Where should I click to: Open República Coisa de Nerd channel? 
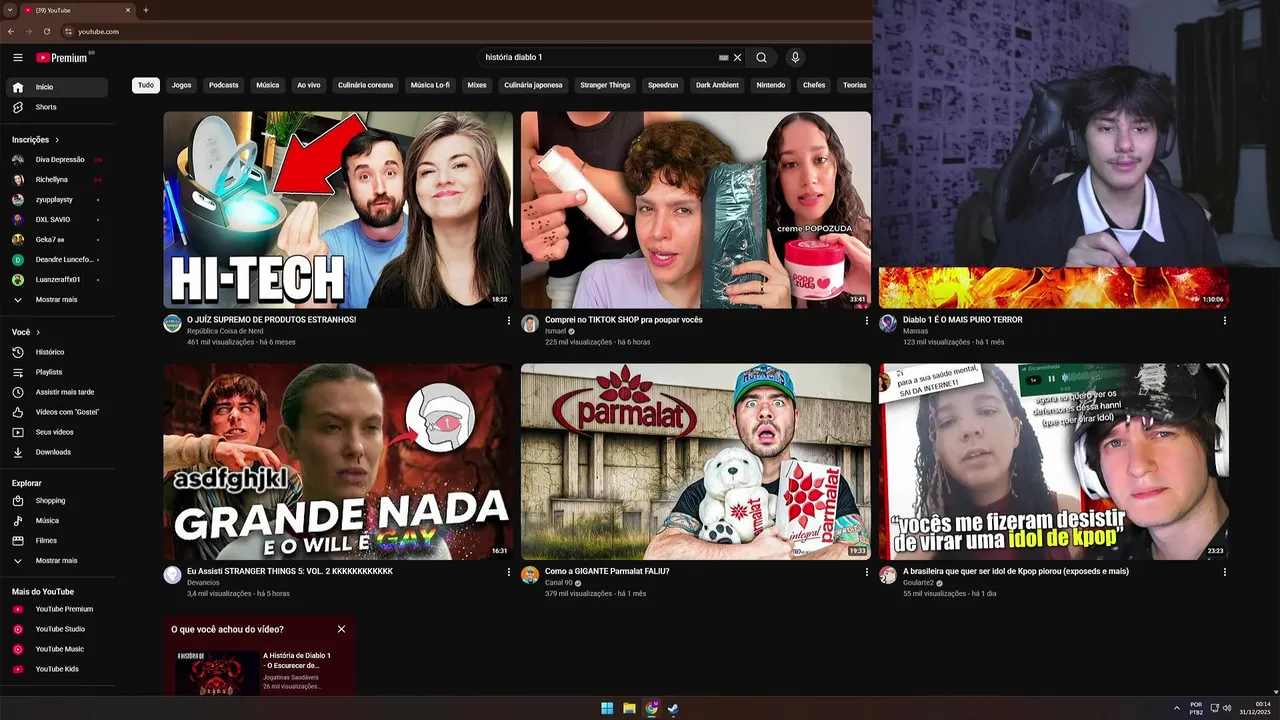tap(225, 330)
